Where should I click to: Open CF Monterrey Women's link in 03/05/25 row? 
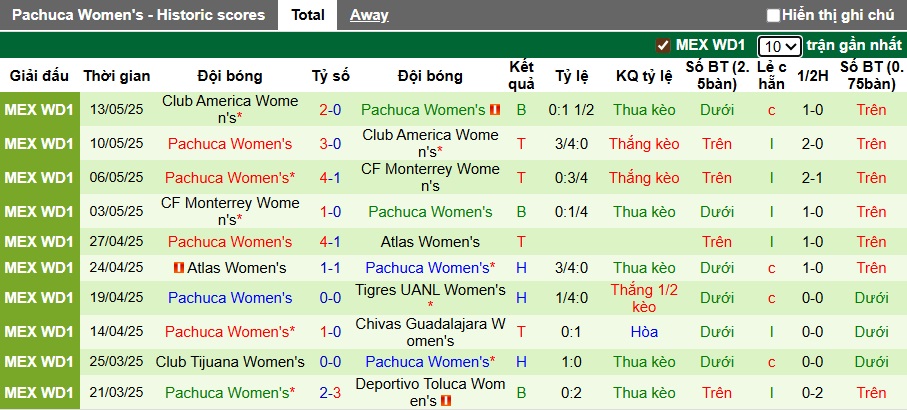coord(230,211)
